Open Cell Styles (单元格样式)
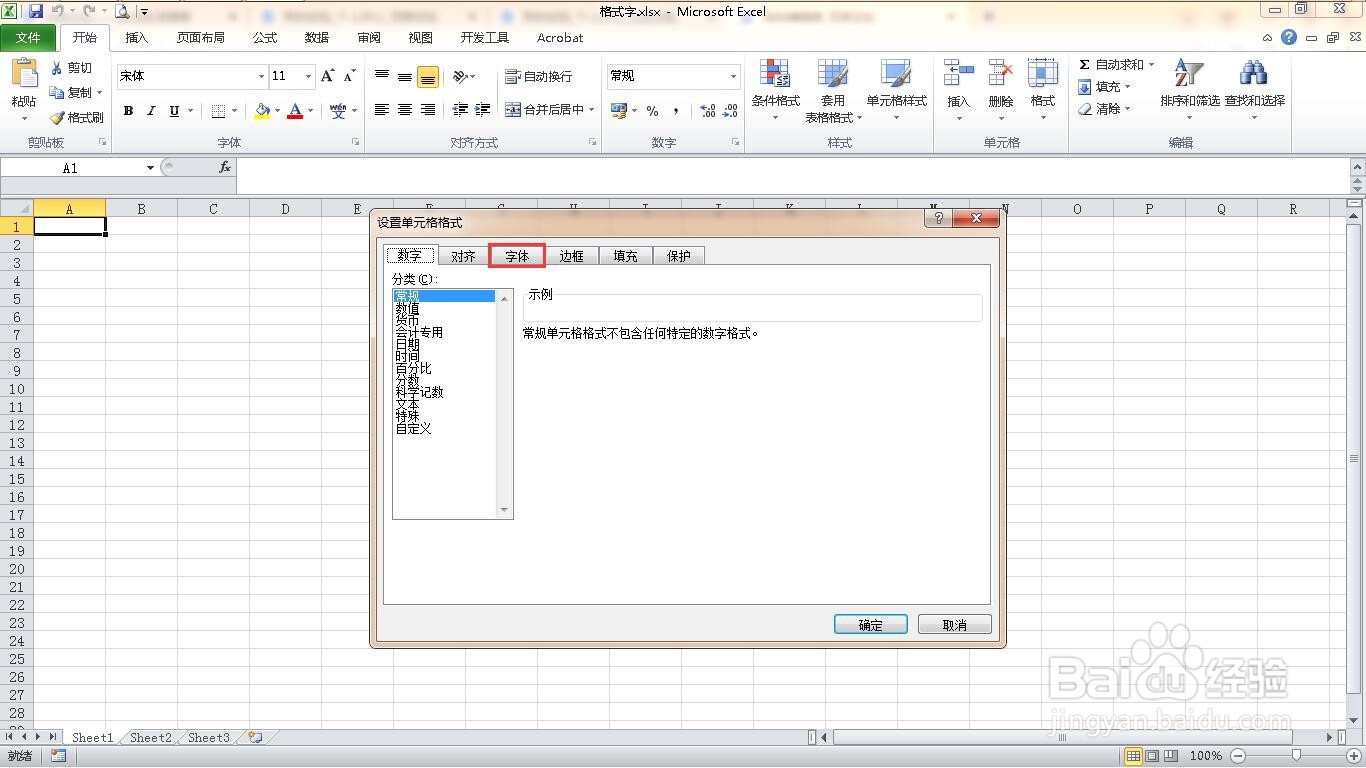 point(896,90)
